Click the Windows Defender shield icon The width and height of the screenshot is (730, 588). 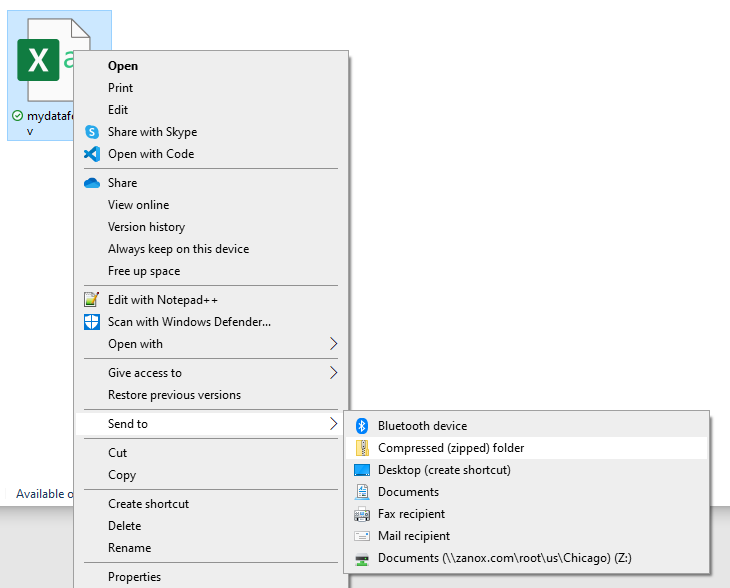tap(92, 322)
